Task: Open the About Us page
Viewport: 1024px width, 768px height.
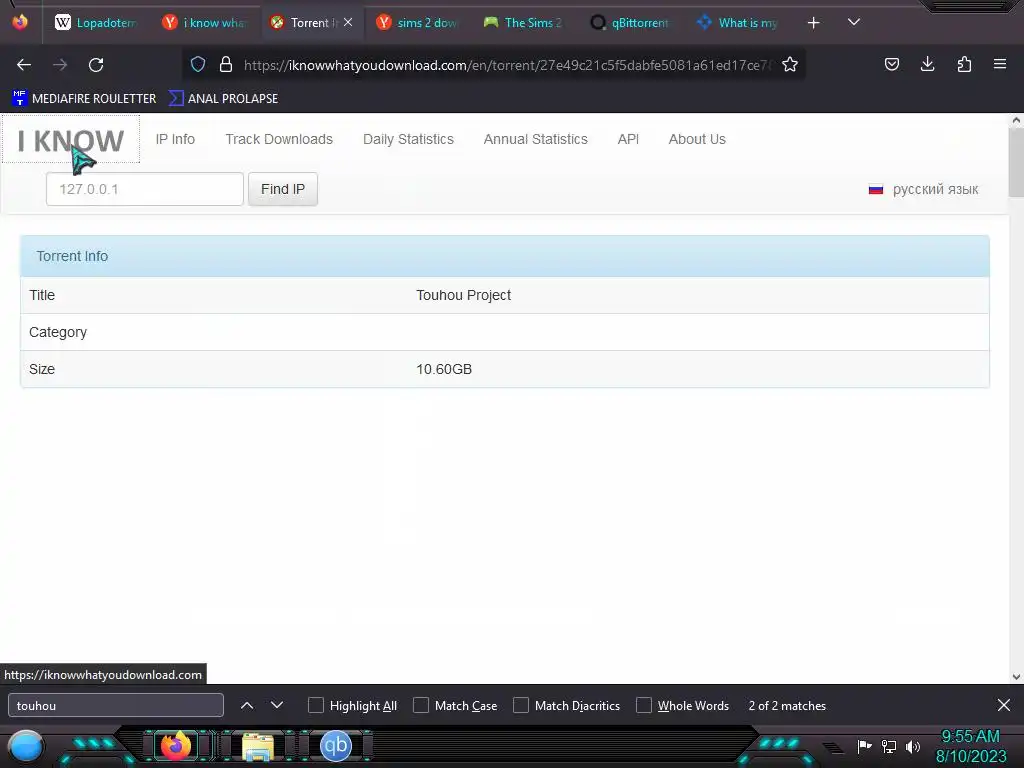Action: click(697, 139)
